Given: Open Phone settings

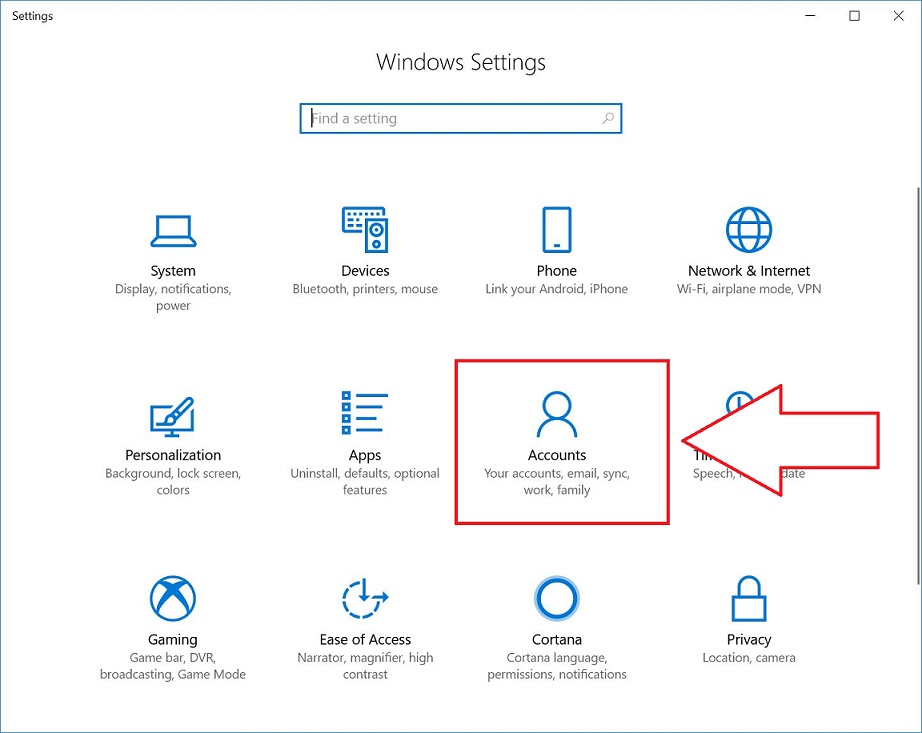Looking at the screenshot, I should (556, 250).
